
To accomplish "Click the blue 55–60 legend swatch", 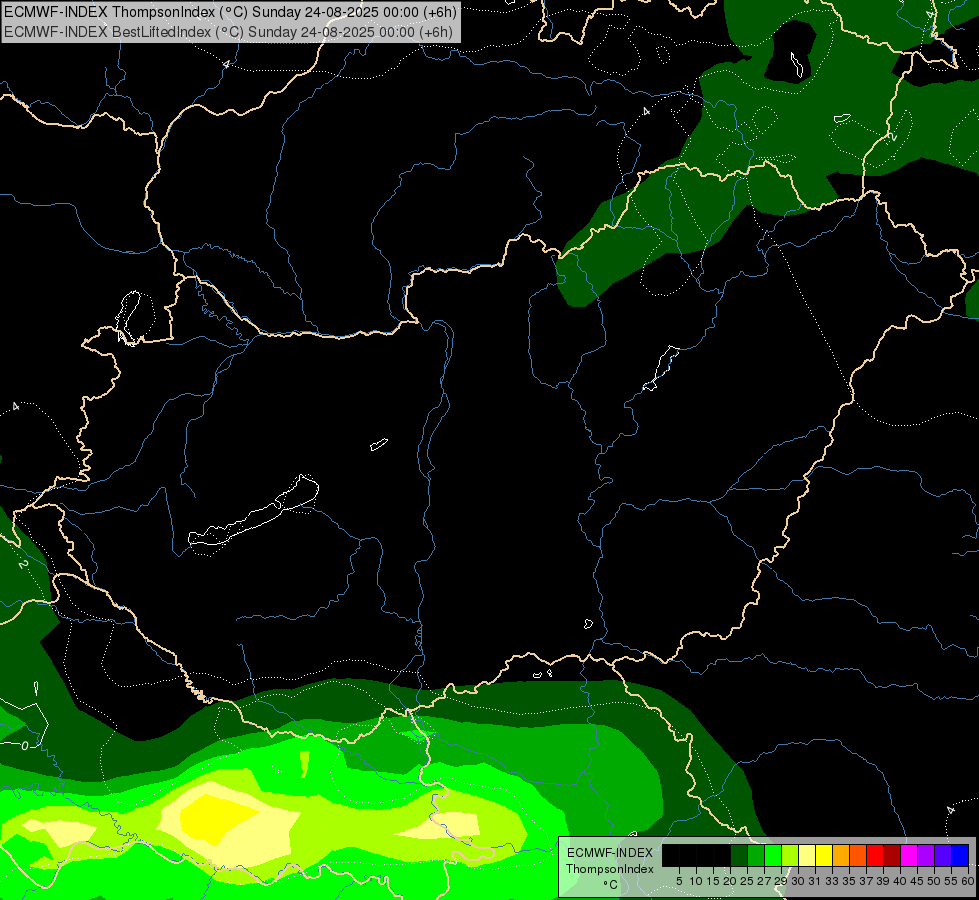I will point(960,856).
